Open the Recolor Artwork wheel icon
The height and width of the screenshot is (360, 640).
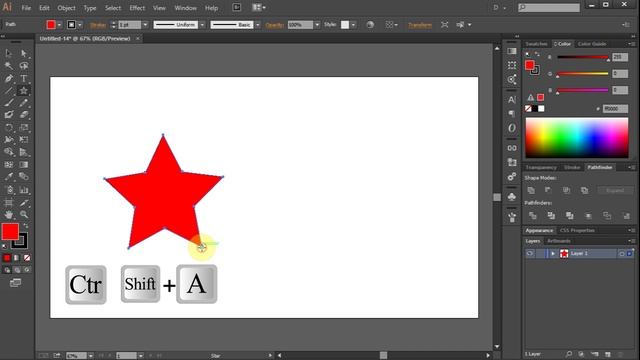click(x=370, y=25)
